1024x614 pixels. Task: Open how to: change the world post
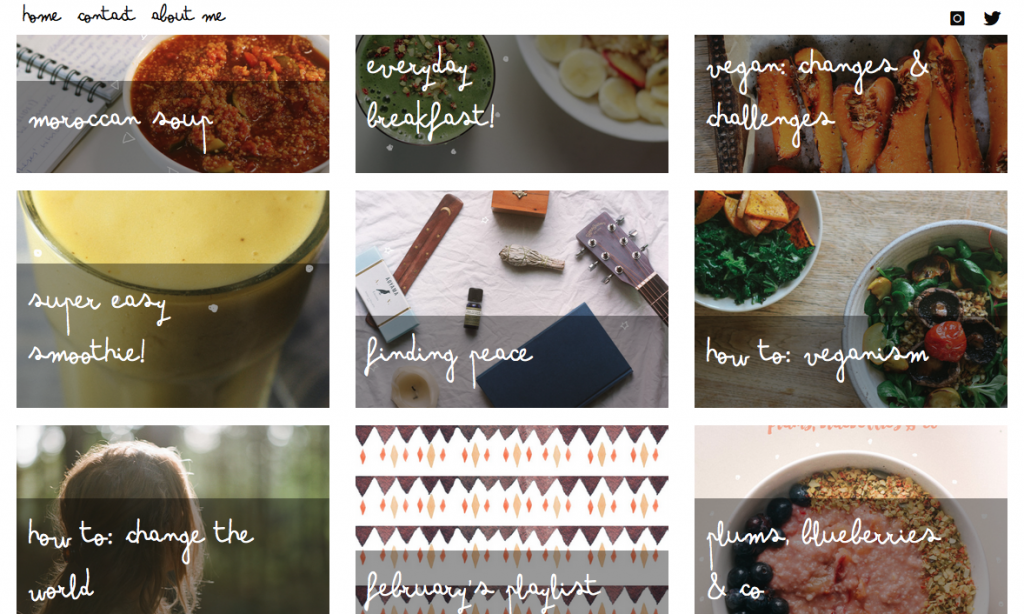(173, 520)
